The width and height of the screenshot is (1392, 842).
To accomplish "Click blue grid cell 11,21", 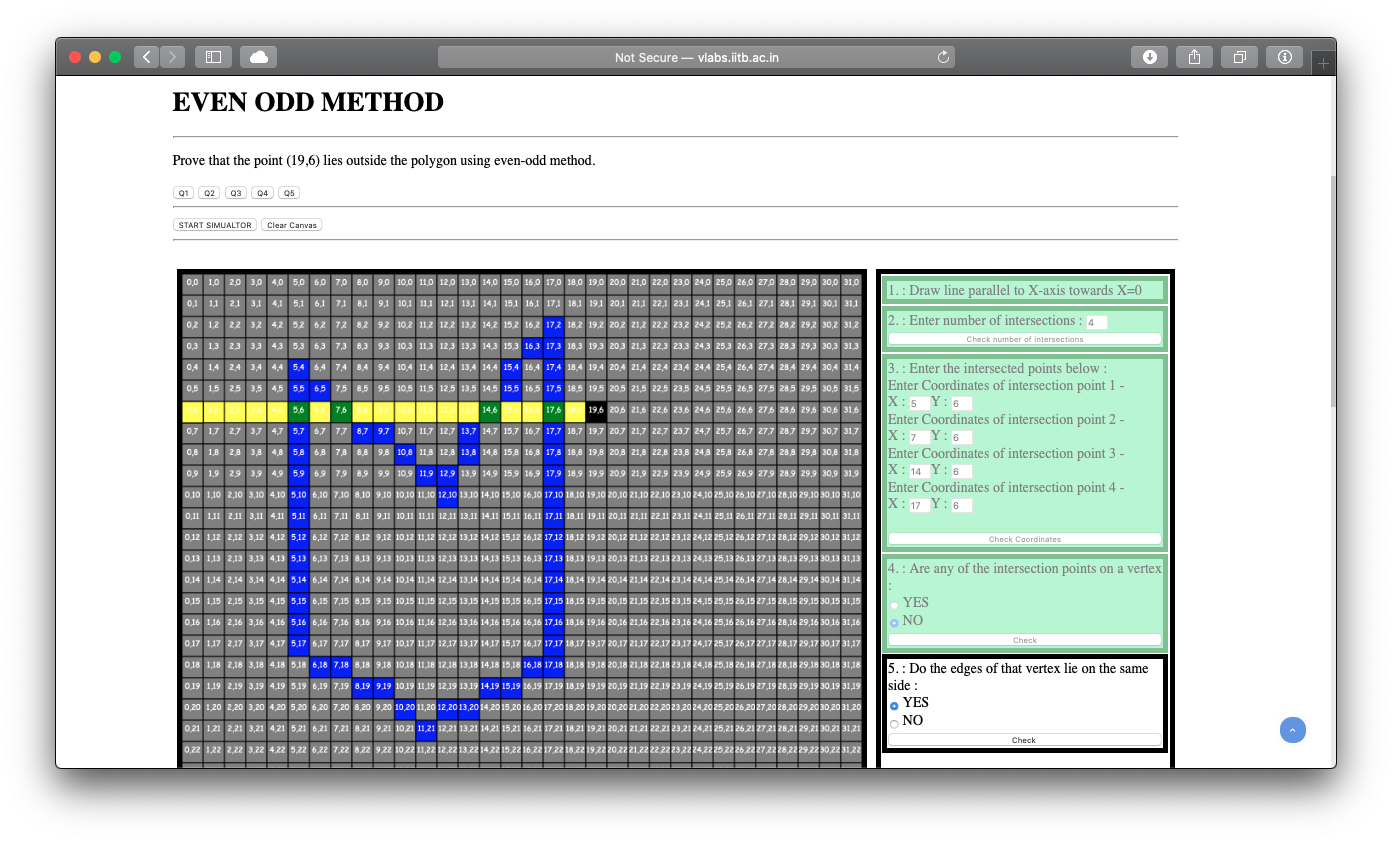I will (x=426, y=728).
